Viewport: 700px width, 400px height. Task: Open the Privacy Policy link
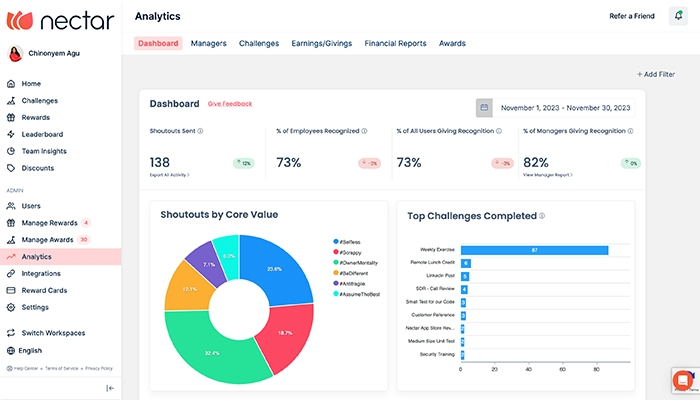(x=99, y=368)
